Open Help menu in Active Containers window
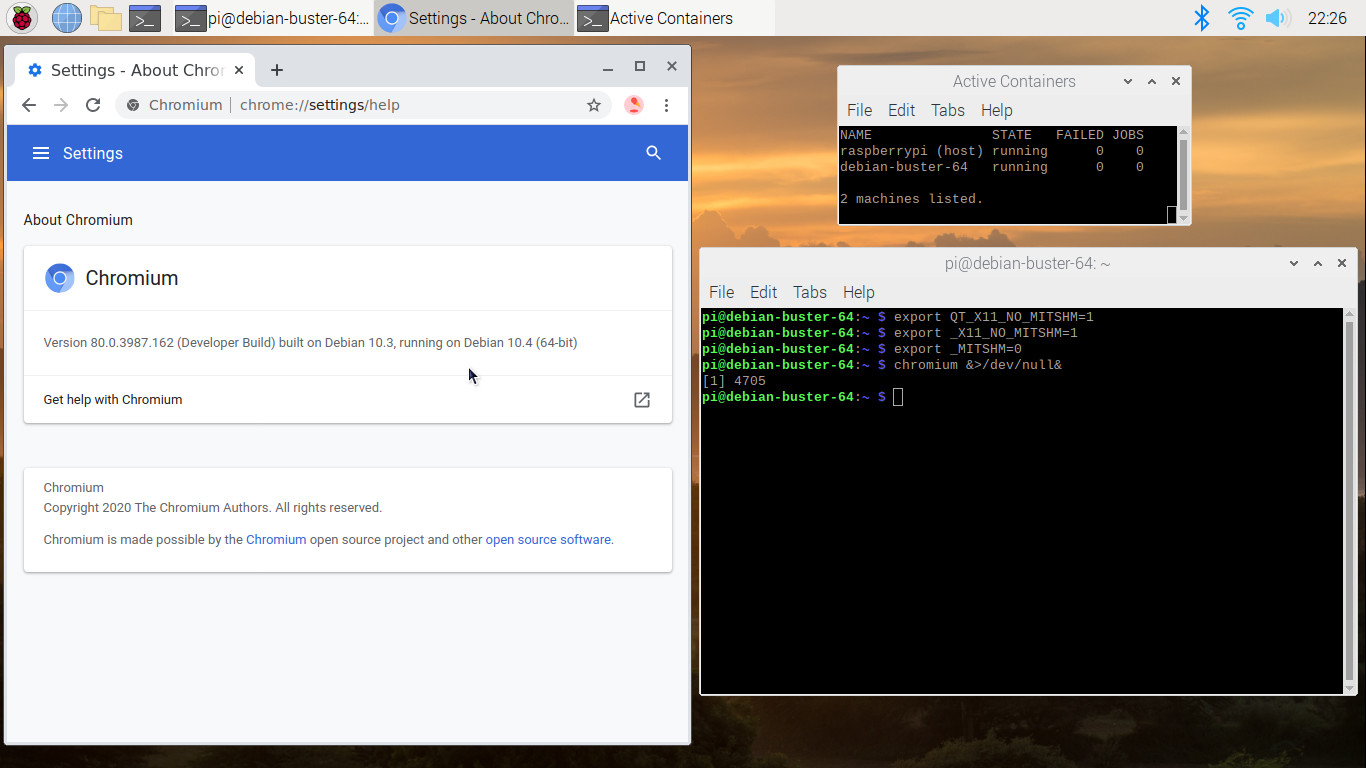 point(996,110)
